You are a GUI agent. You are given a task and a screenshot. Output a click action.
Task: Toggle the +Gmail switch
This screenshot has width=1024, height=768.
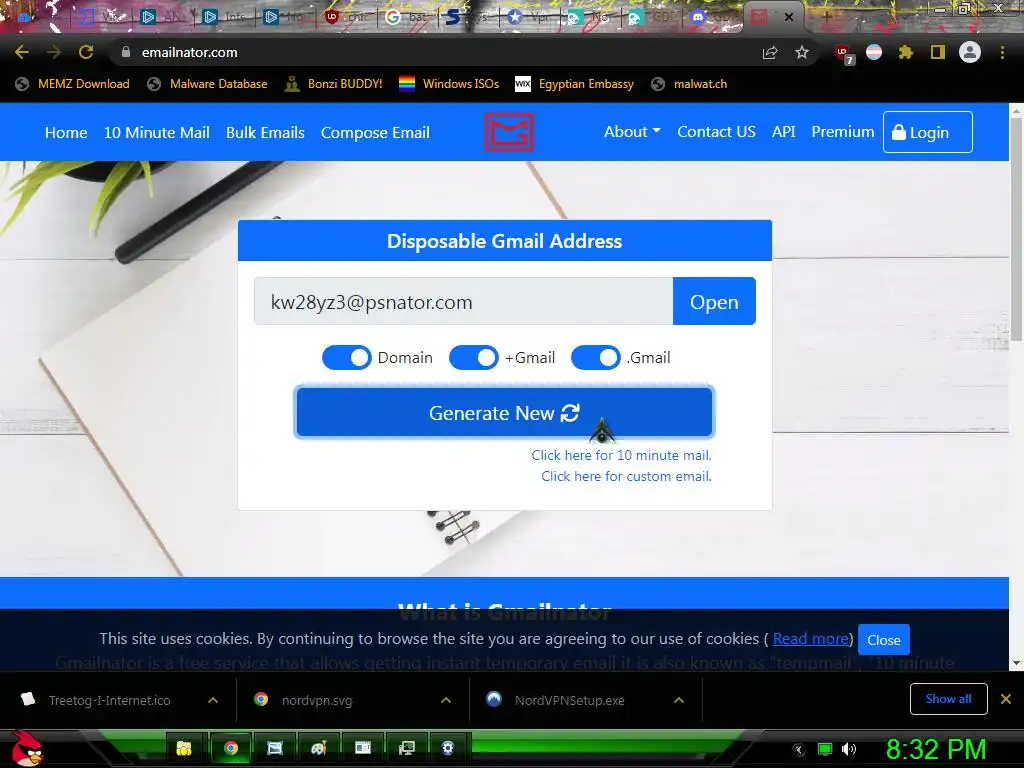pos(473,358)
